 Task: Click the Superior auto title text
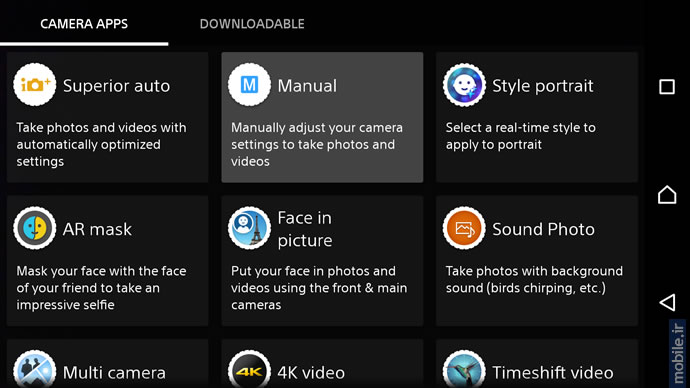116,86
